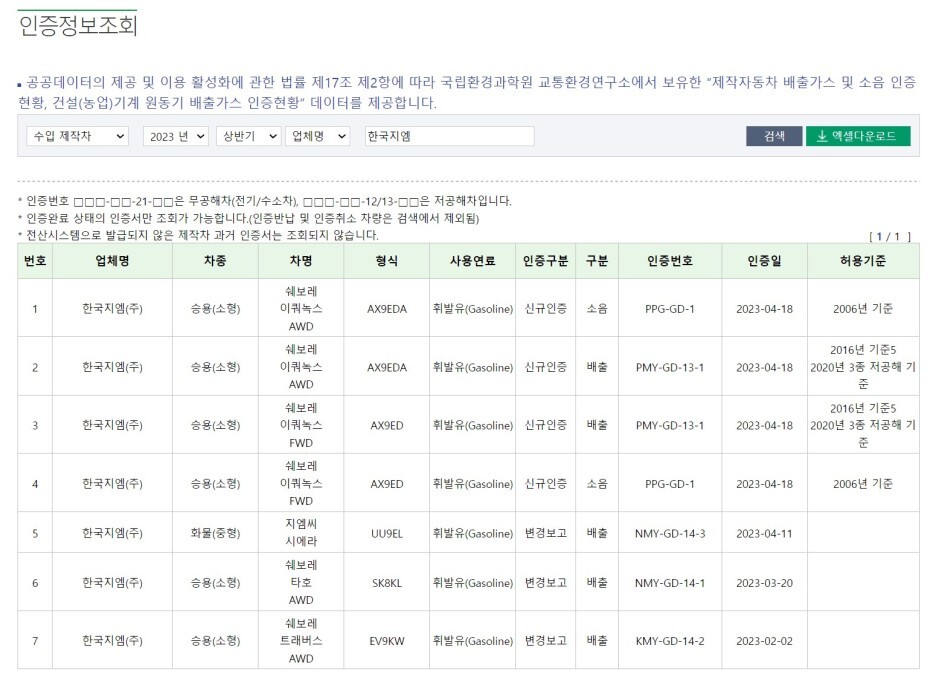Click model code EV9KW
The height and width of the screenshot is (683, 936).
coord(387,641)
